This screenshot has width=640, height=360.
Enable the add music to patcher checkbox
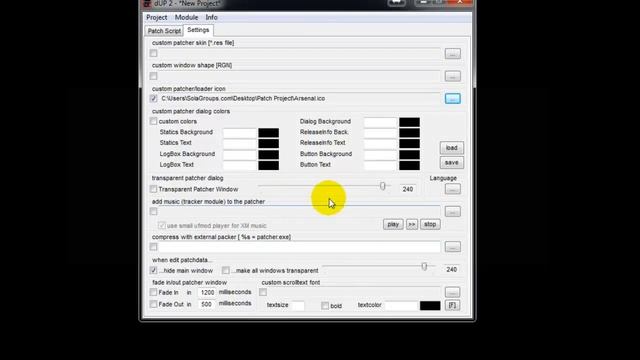point(153,211)
